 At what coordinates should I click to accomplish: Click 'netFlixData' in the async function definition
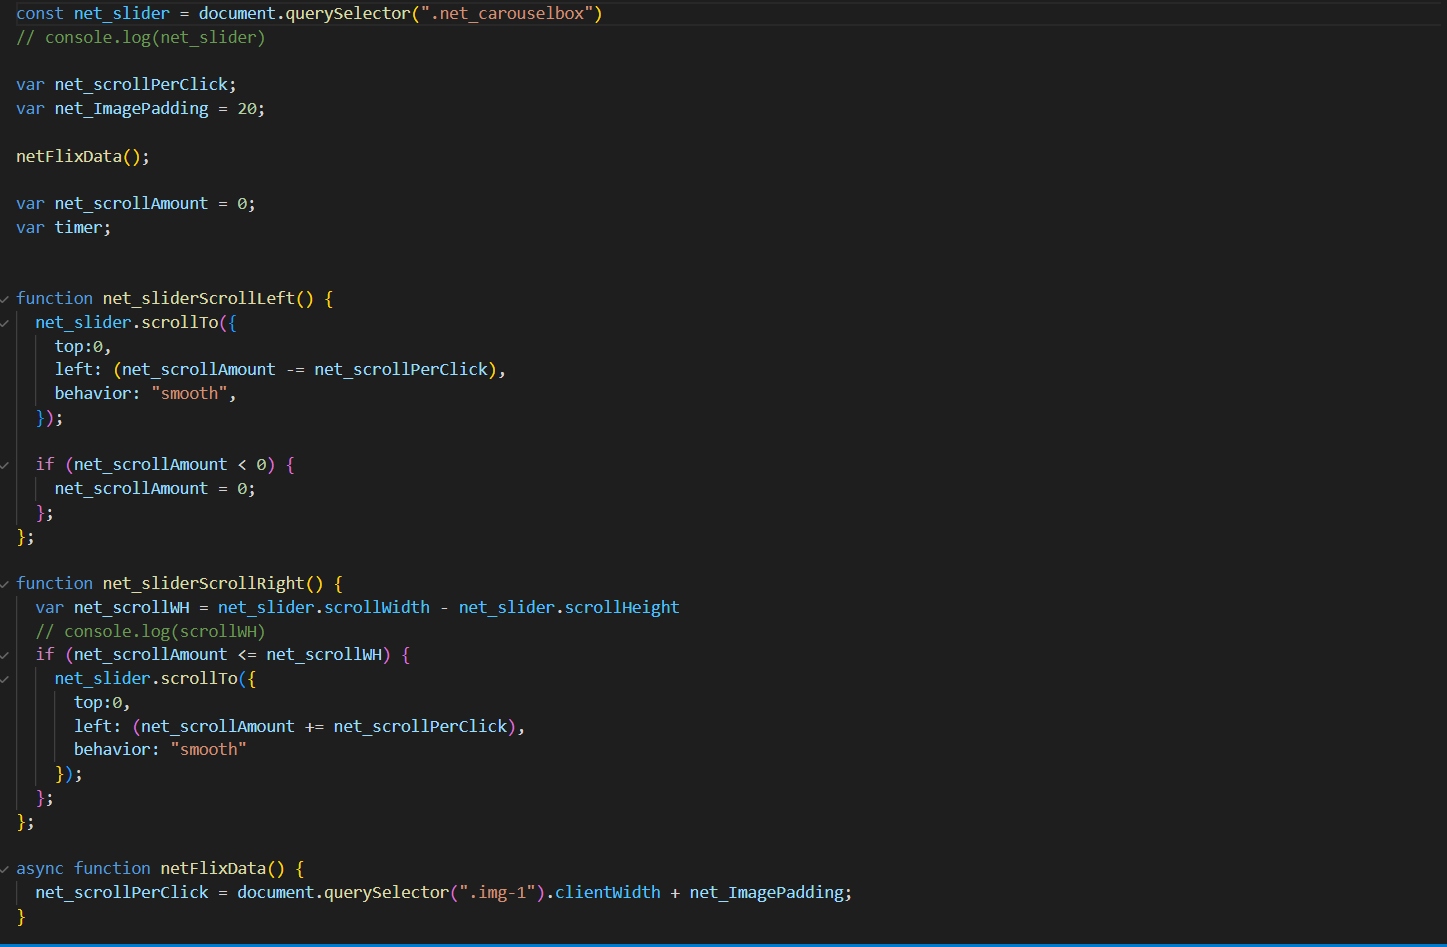pyautogui.click(x=213, y=868)
